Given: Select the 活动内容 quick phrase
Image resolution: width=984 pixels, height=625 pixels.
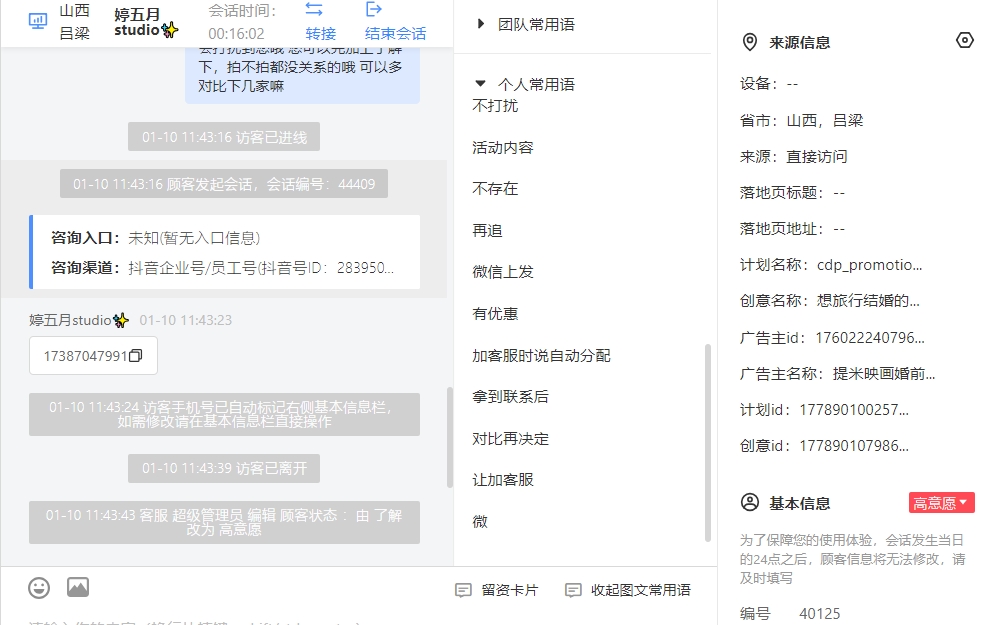Looking at the screenshot, I should pos(503,147).
